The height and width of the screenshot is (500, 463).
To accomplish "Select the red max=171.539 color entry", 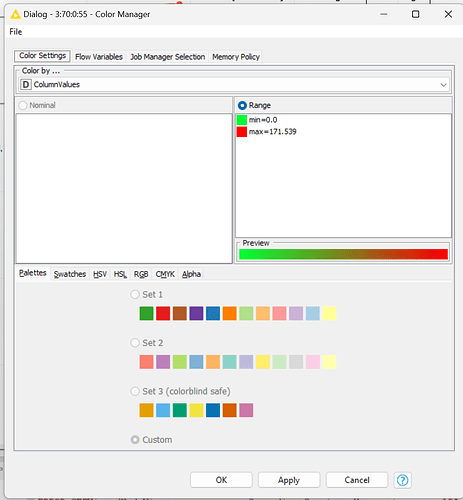I will click(x=267, y=132).
